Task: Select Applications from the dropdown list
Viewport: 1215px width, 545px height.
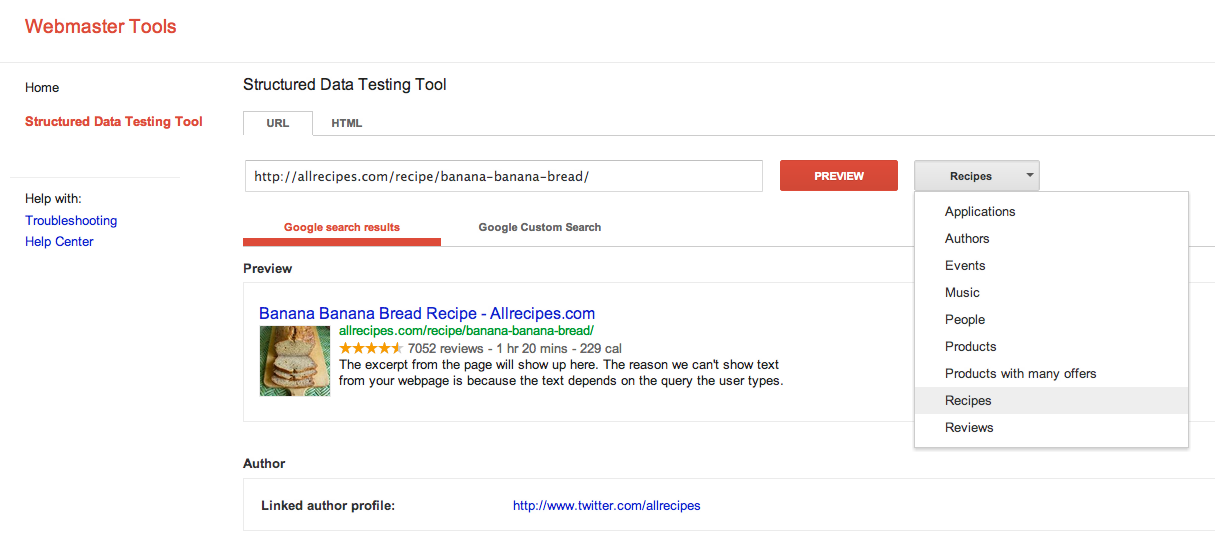Action: coord(980,212)
